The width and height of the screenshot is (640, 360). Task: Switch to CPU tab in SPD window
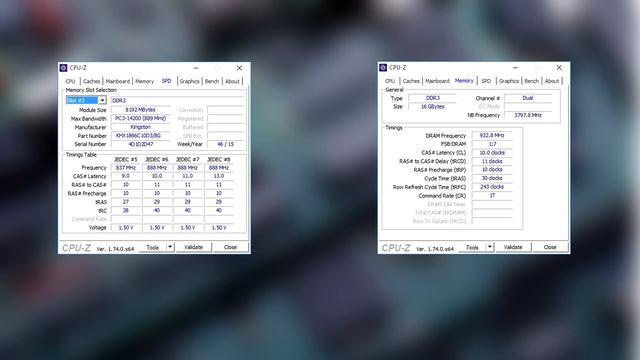tap(70, 81)
